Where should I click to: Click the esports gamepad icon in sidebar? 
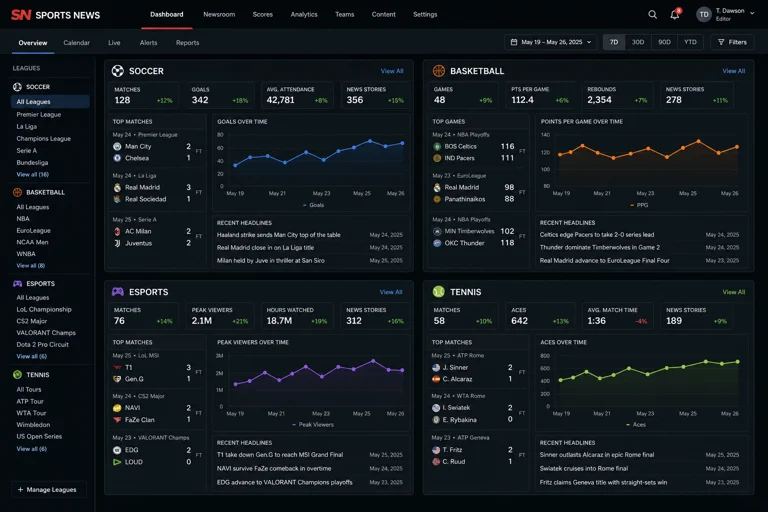(18, 284)
